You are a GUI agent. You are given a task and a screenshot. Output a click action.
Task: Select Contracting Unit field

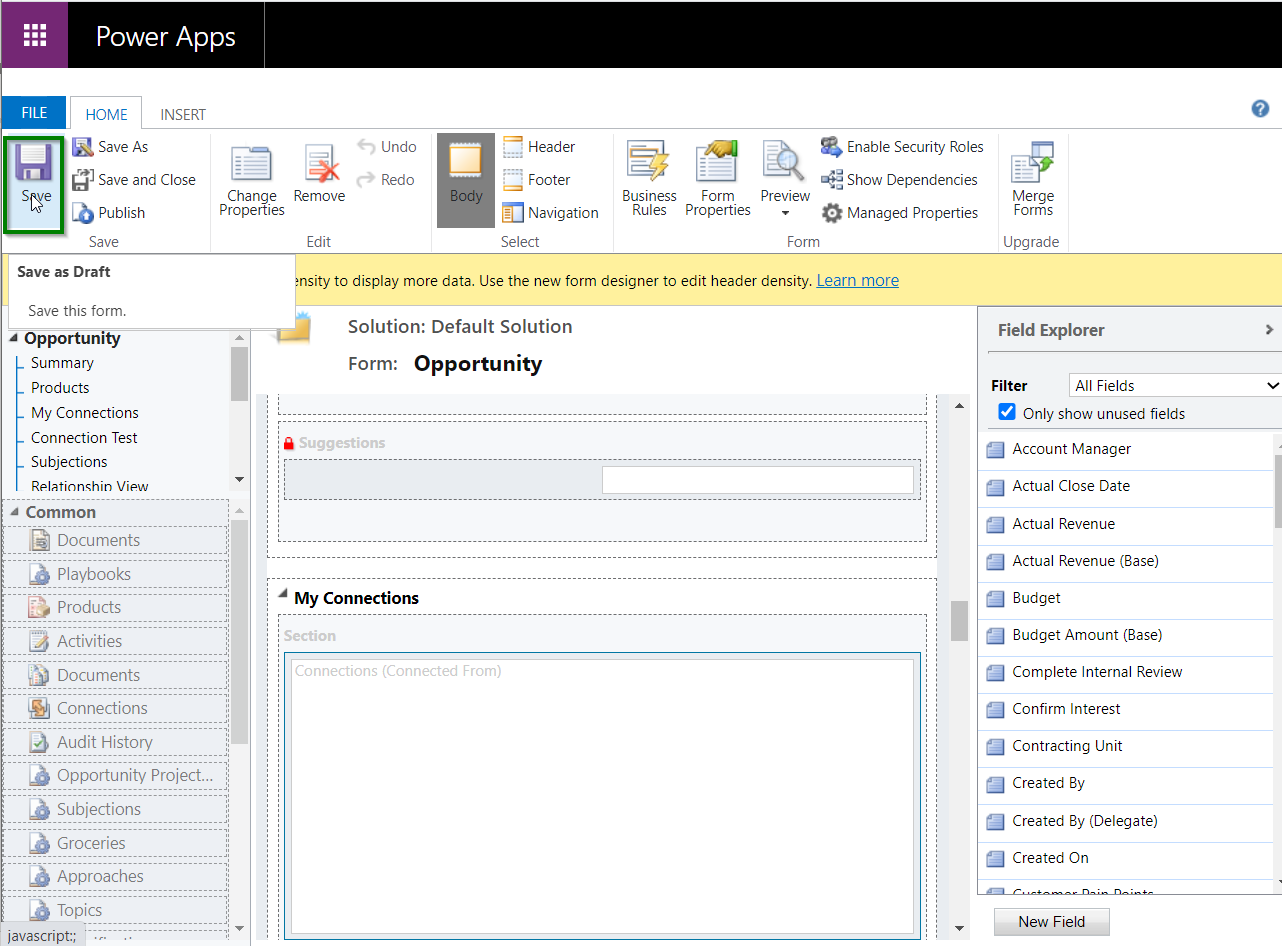pyautogui.click(x=1125, y=746)
